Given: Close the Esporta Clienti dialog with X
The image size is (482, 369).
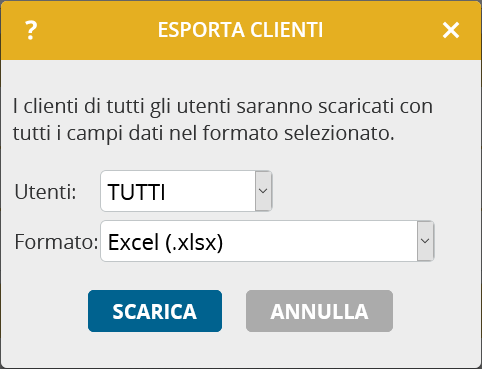Looking at the screenshot, I should coord(451,30).
